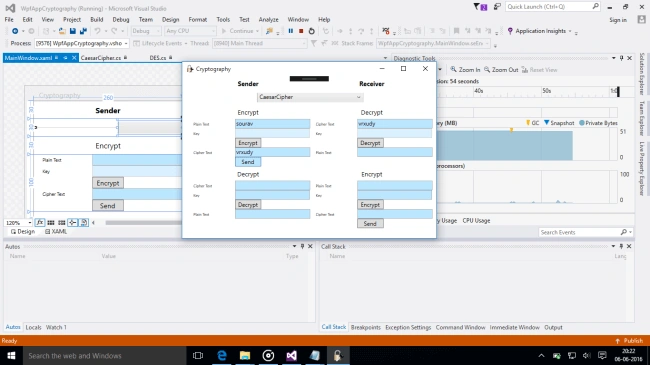Open the Build menu
650x365 pixels.
pos(97,19)
